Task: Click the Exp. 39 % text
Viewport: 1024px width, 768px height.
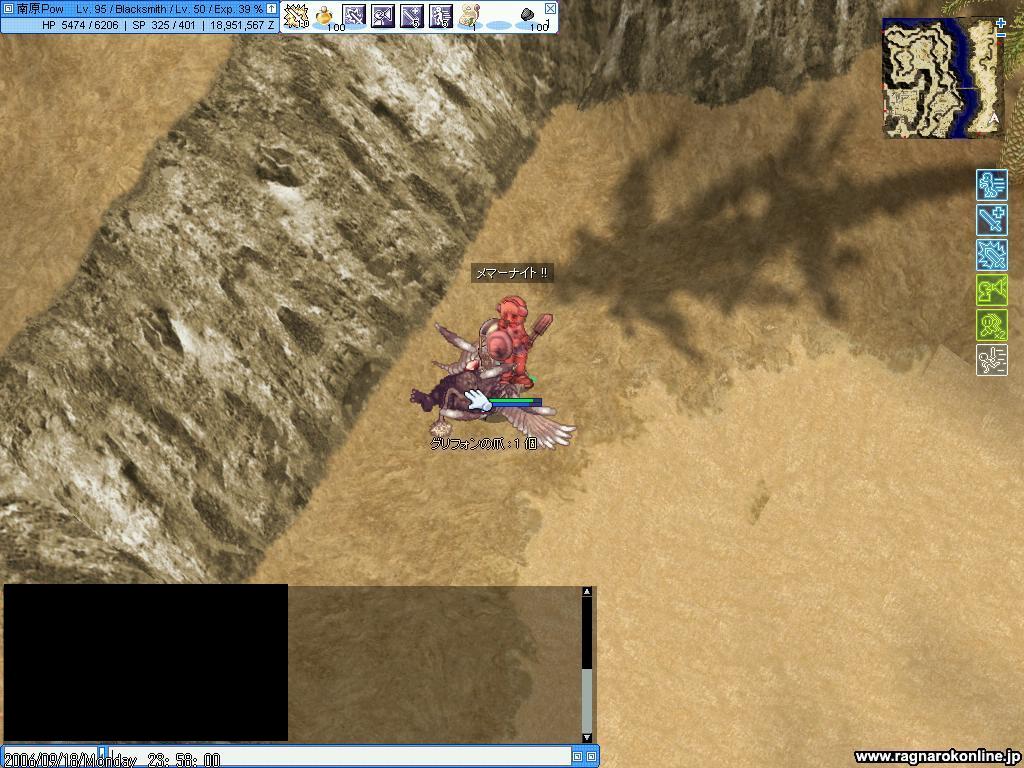Action: 237,9
